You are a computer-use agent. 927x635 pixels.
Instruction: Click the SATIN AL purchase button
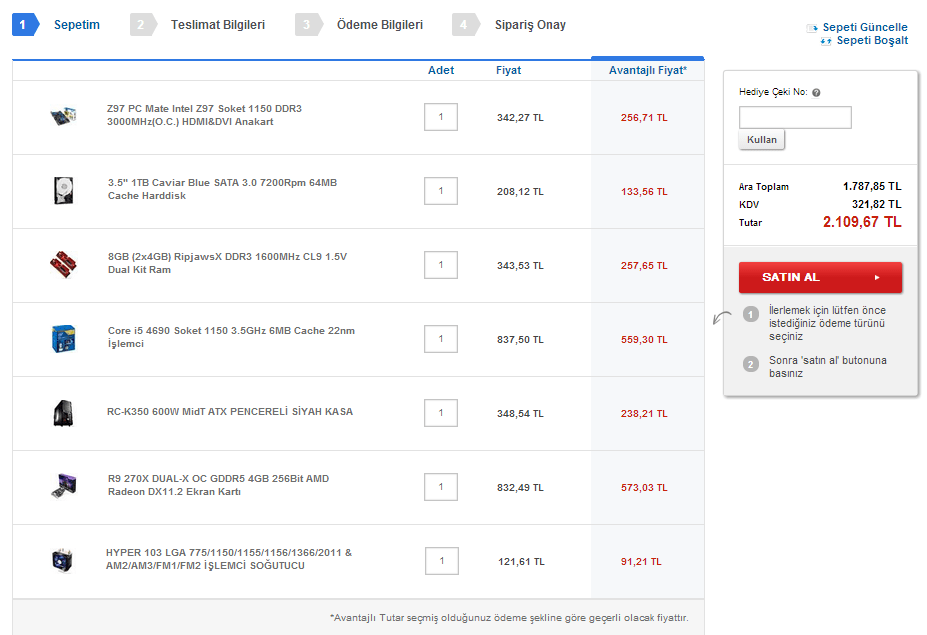pyautogui.click(x=820, y=277)
